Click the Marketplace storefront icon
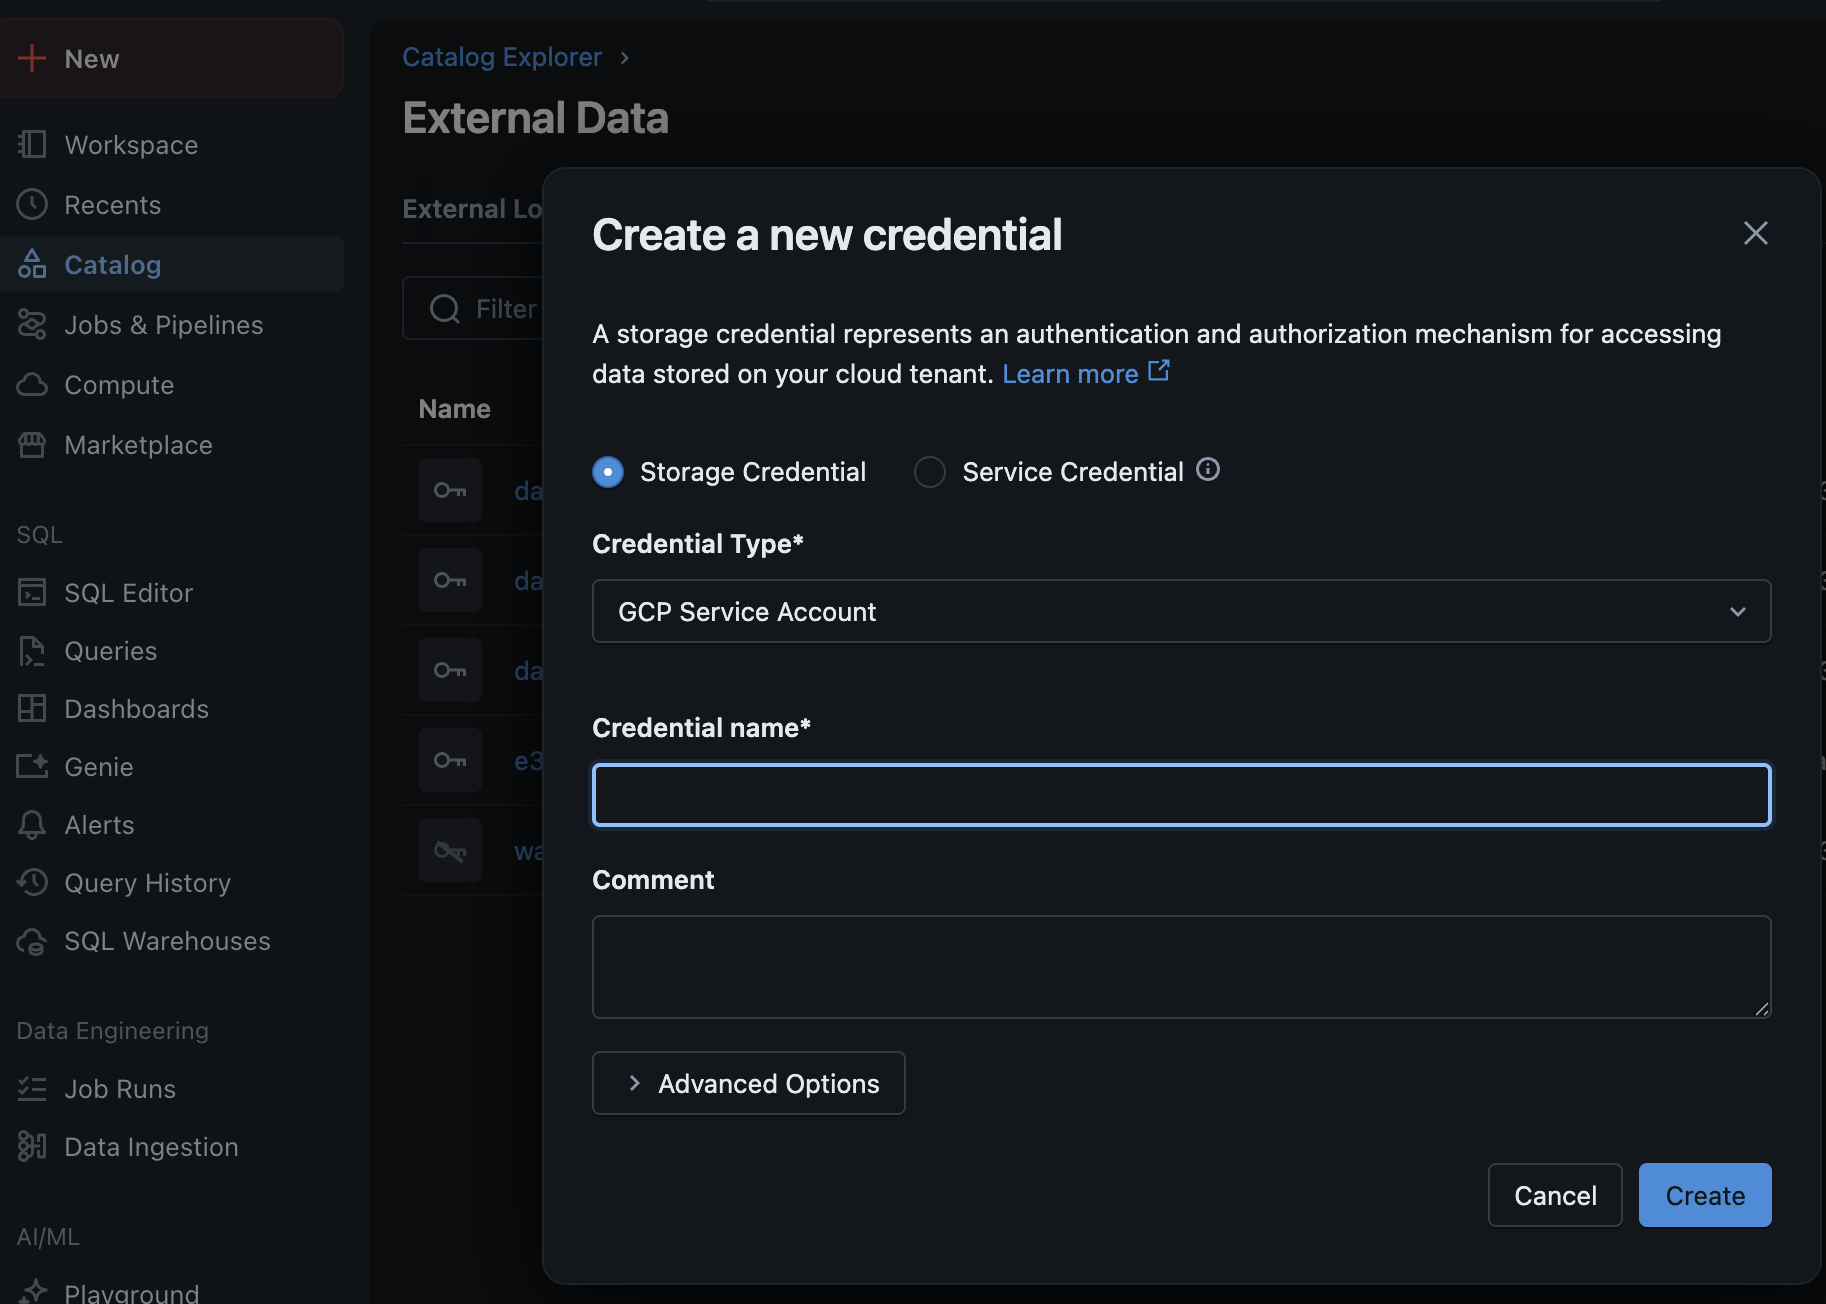This screenshot has width=1826, height=1304. (x=32, y=445)
